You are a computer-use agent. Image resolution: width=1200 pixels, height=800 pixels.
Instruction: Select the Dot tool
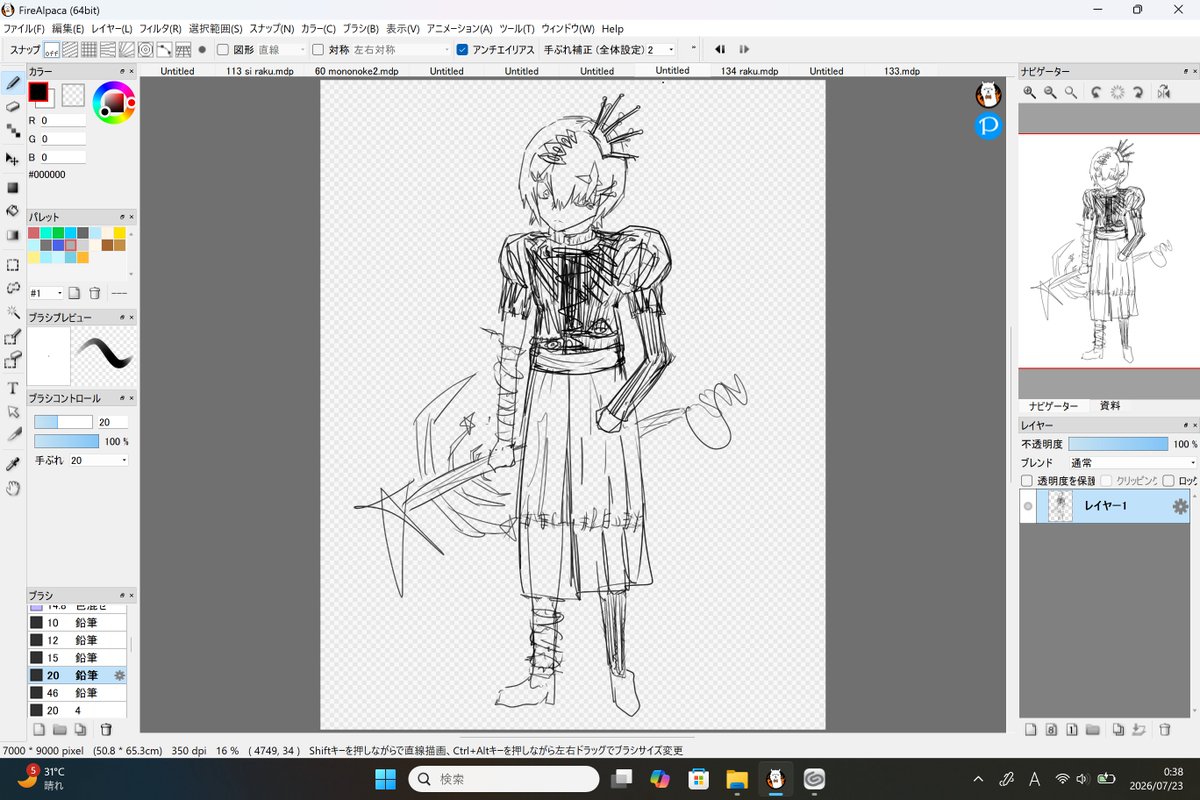[13, 130]
